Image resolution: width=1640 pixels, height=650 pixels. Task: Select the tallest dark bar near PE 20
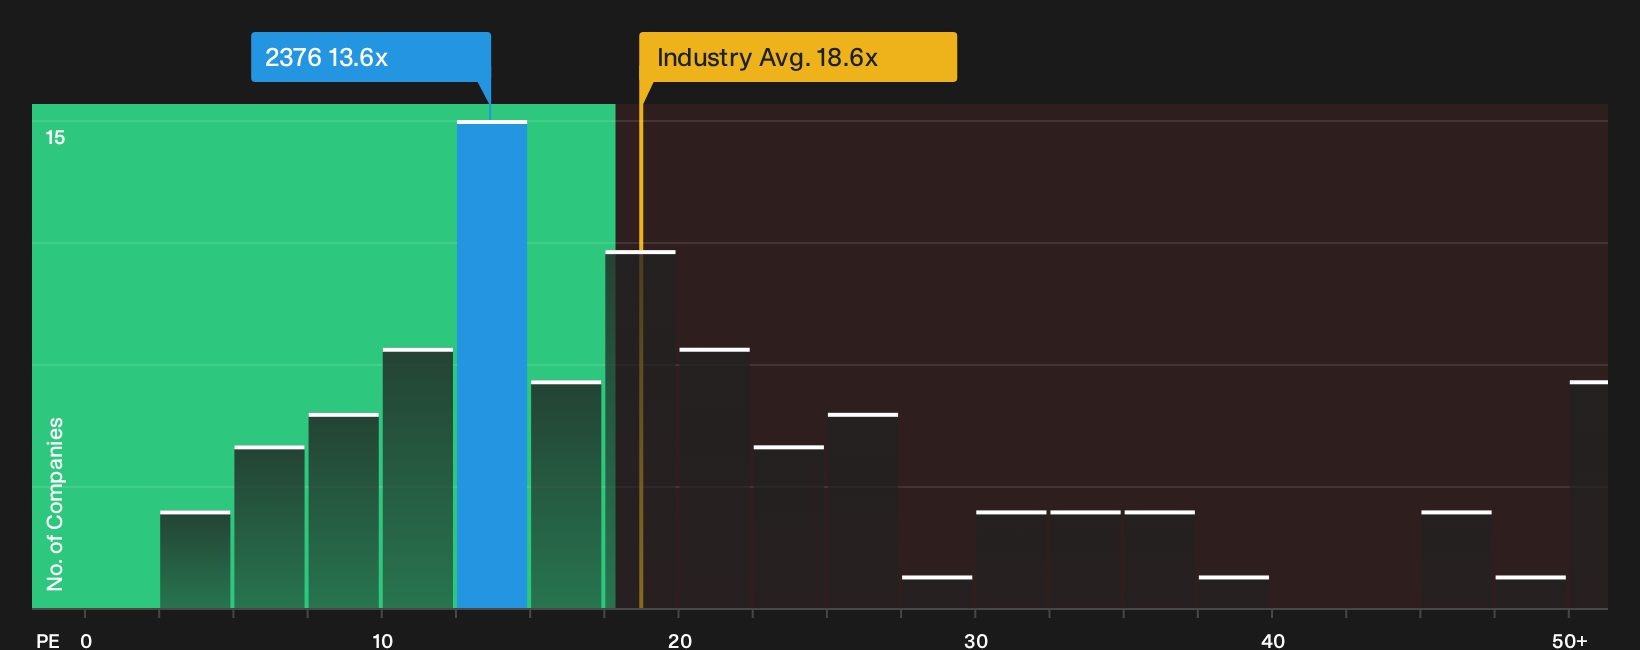click(640, 429)
